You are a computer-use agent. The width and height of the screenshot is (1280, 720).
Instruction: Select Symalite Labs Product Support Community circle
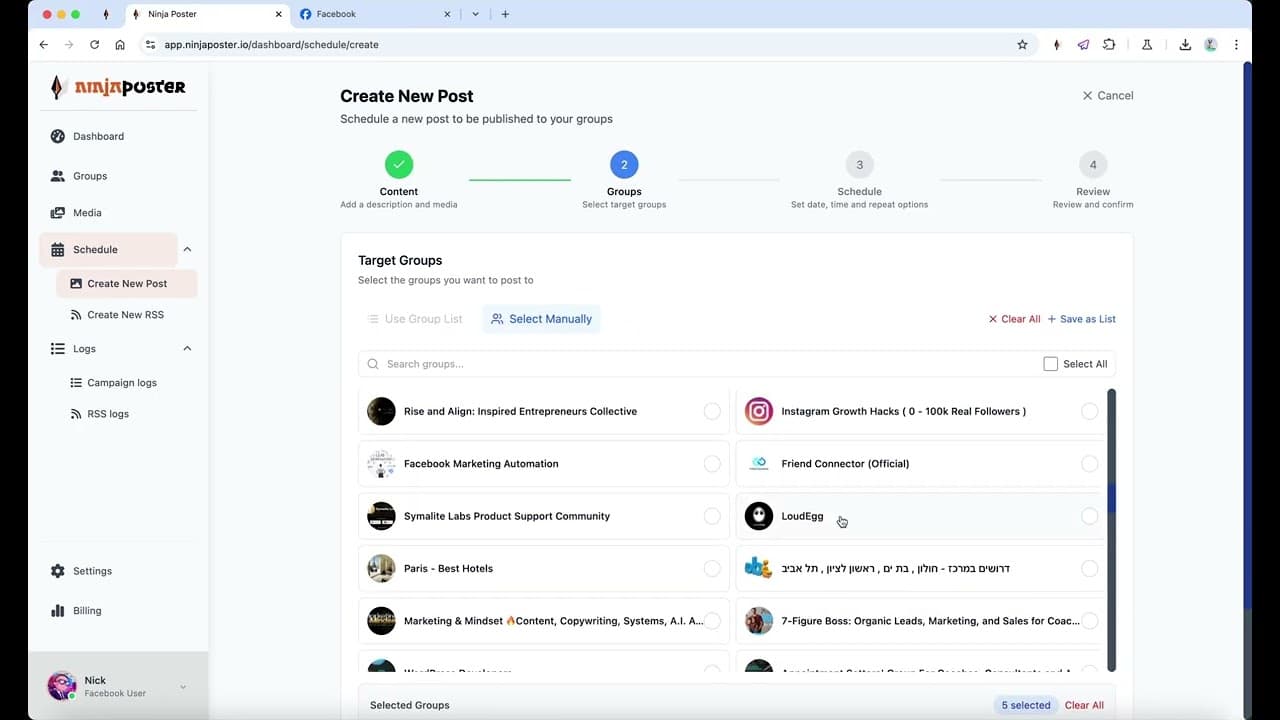coord(712,516)
